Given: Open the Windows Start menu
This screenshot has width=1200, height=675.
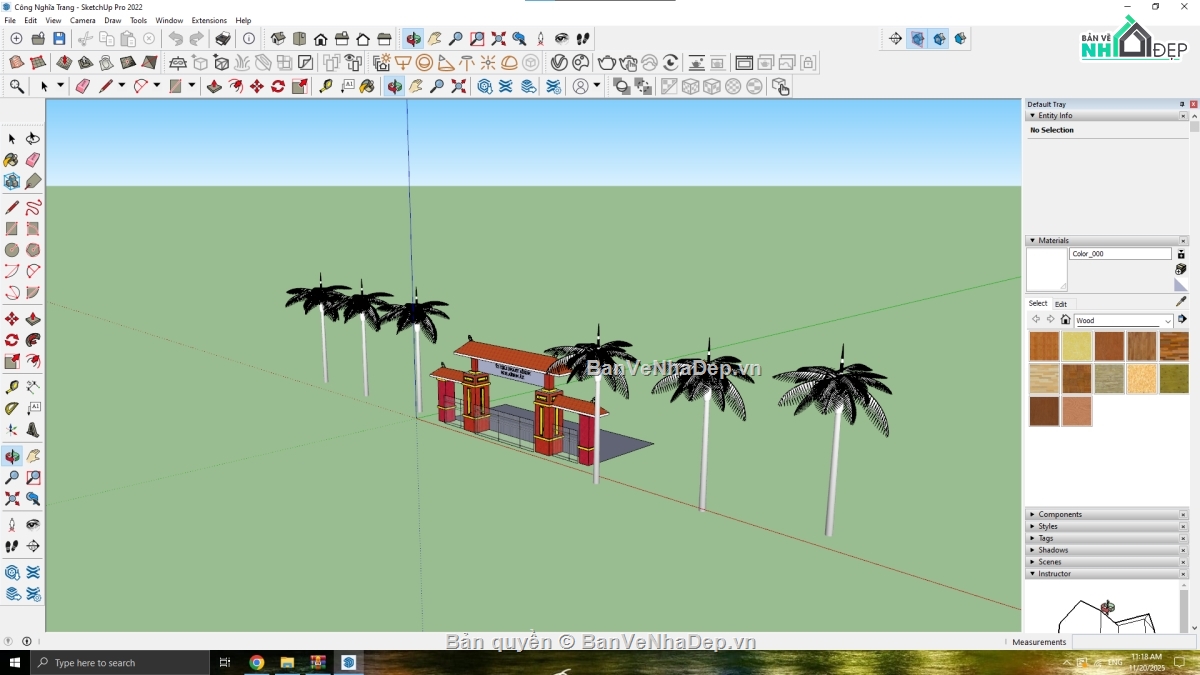Looking at the screenshot, I should click(15, 662).
